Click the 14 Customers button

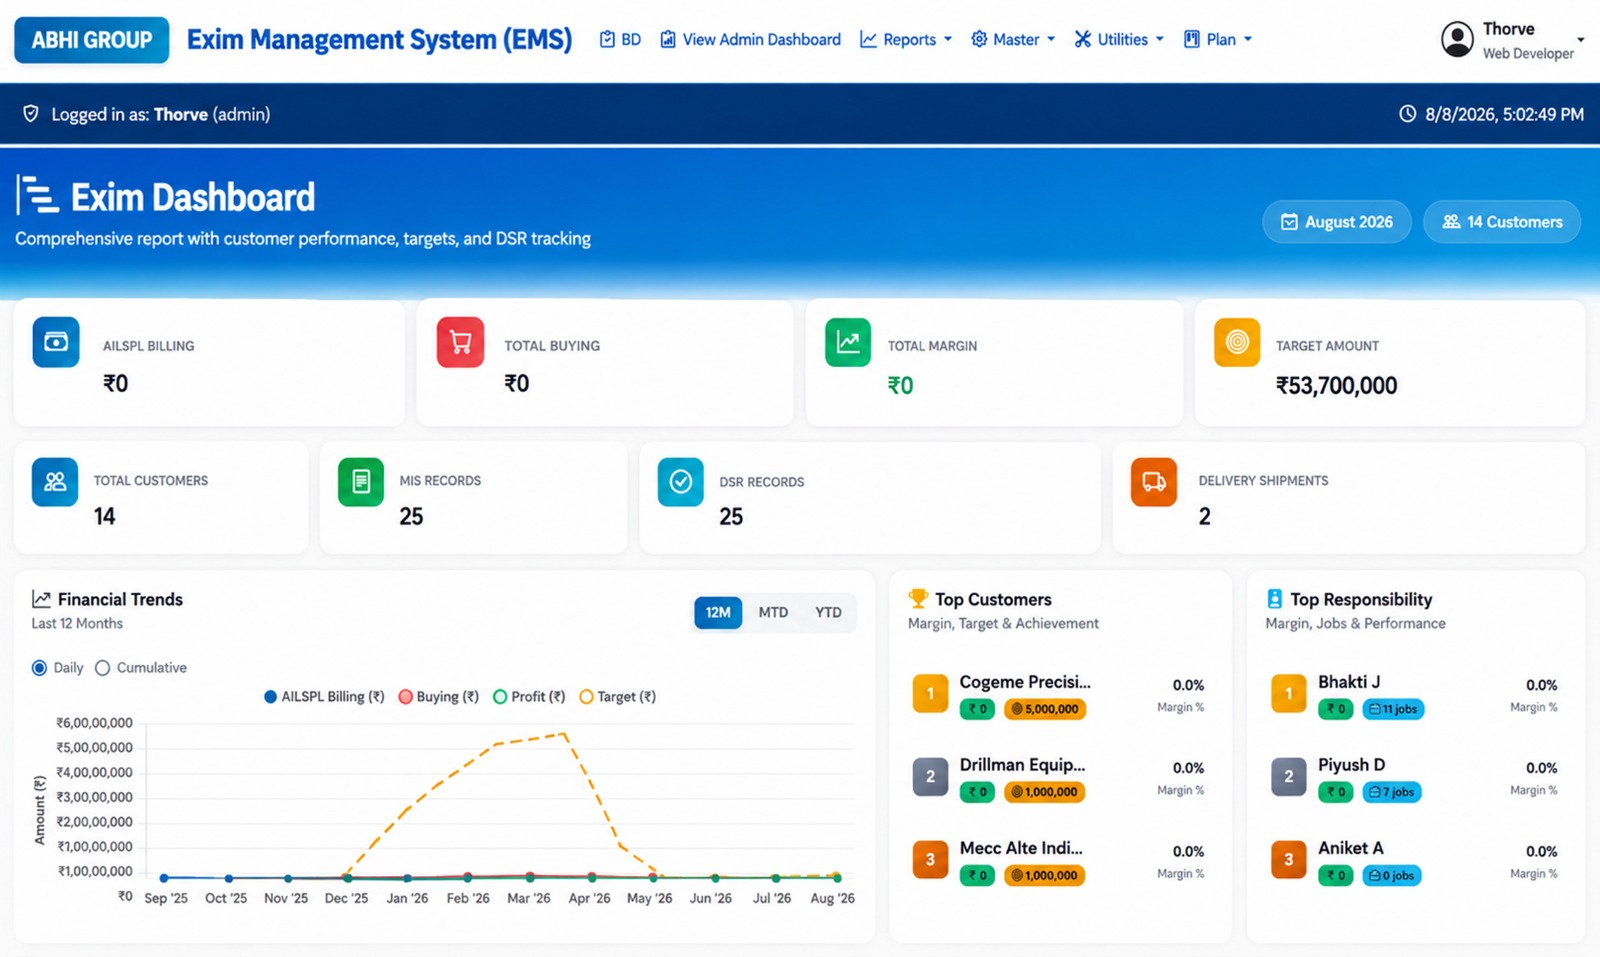tap(1502, 222)
